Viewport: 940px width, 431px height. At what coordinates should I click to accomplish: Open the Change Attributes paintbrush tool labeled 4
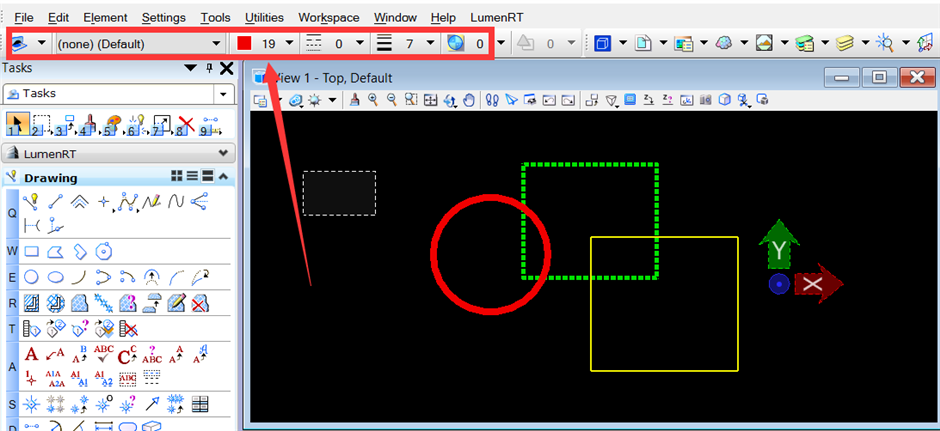87,125
